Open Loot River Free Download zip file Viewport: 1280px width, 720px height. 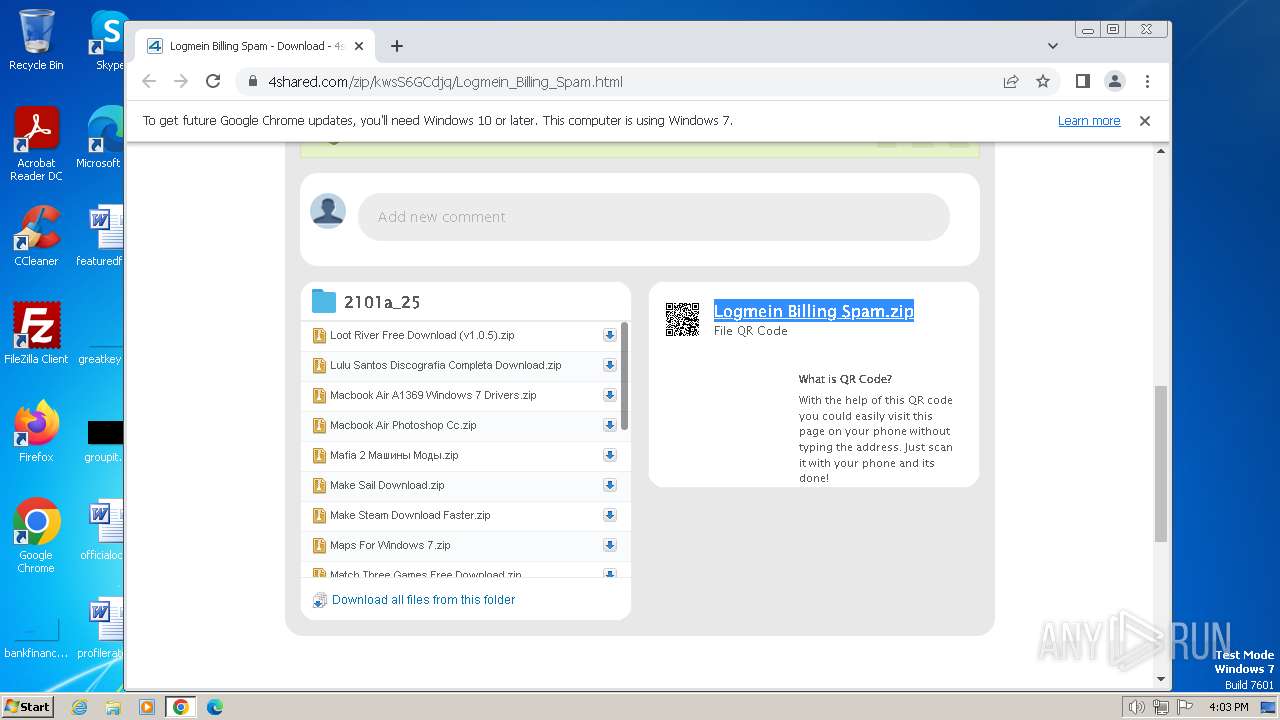[422, 335]
